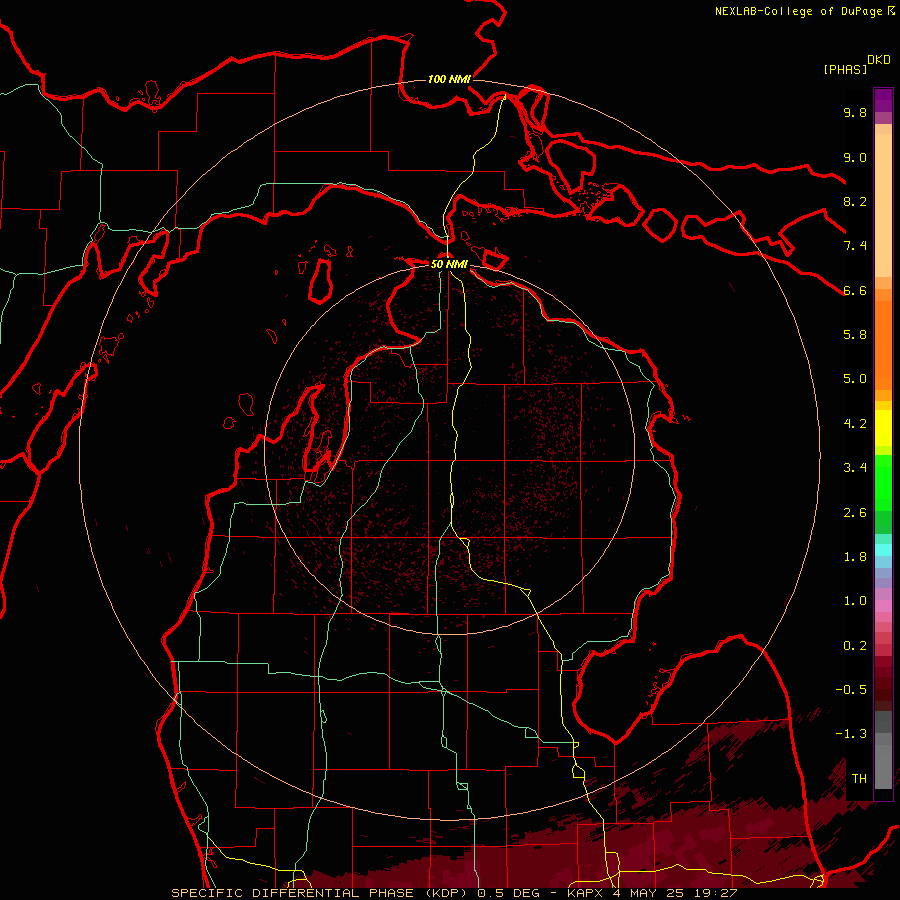Click the 100 NMI range ring label
The width and height of the screenshot is (900, 900).
tap(449, 79)
